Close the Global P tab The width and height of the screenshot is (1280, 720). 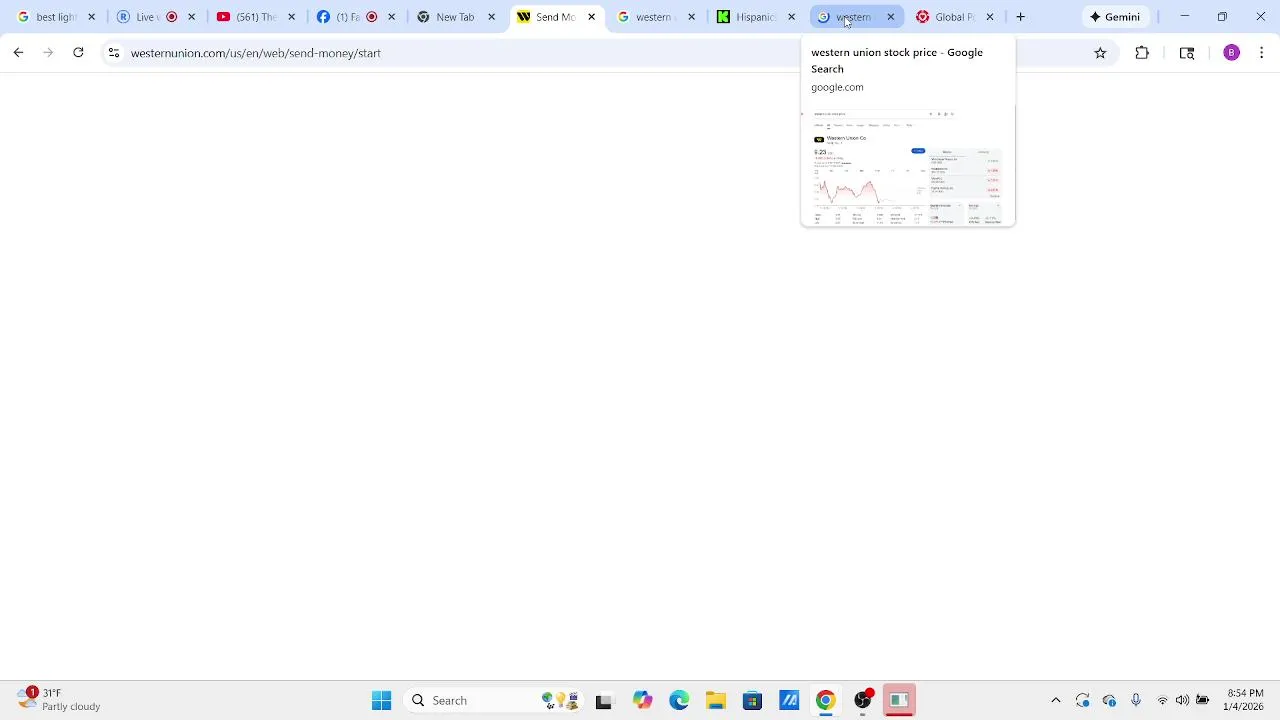(x=990, y=17)
